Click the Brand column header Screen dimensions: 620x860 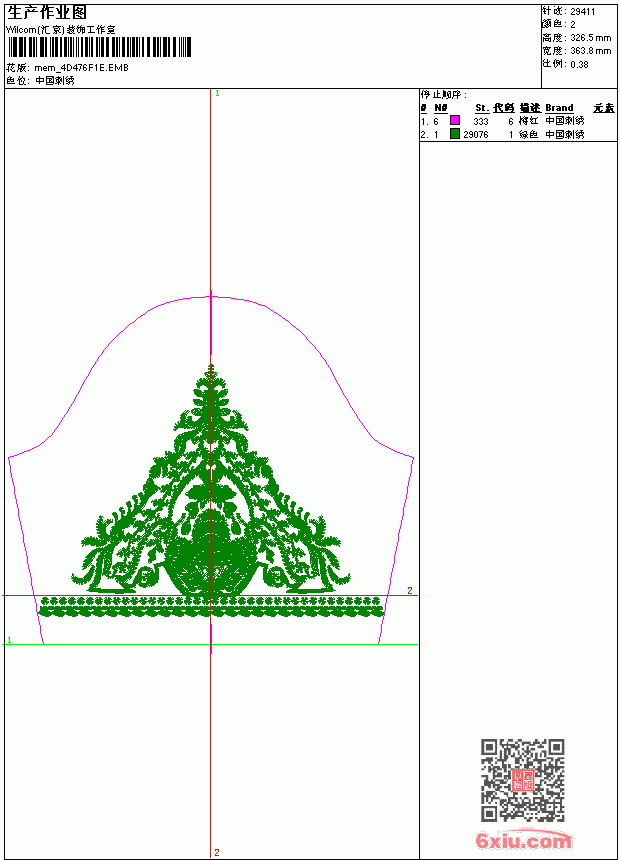[559, 108]
